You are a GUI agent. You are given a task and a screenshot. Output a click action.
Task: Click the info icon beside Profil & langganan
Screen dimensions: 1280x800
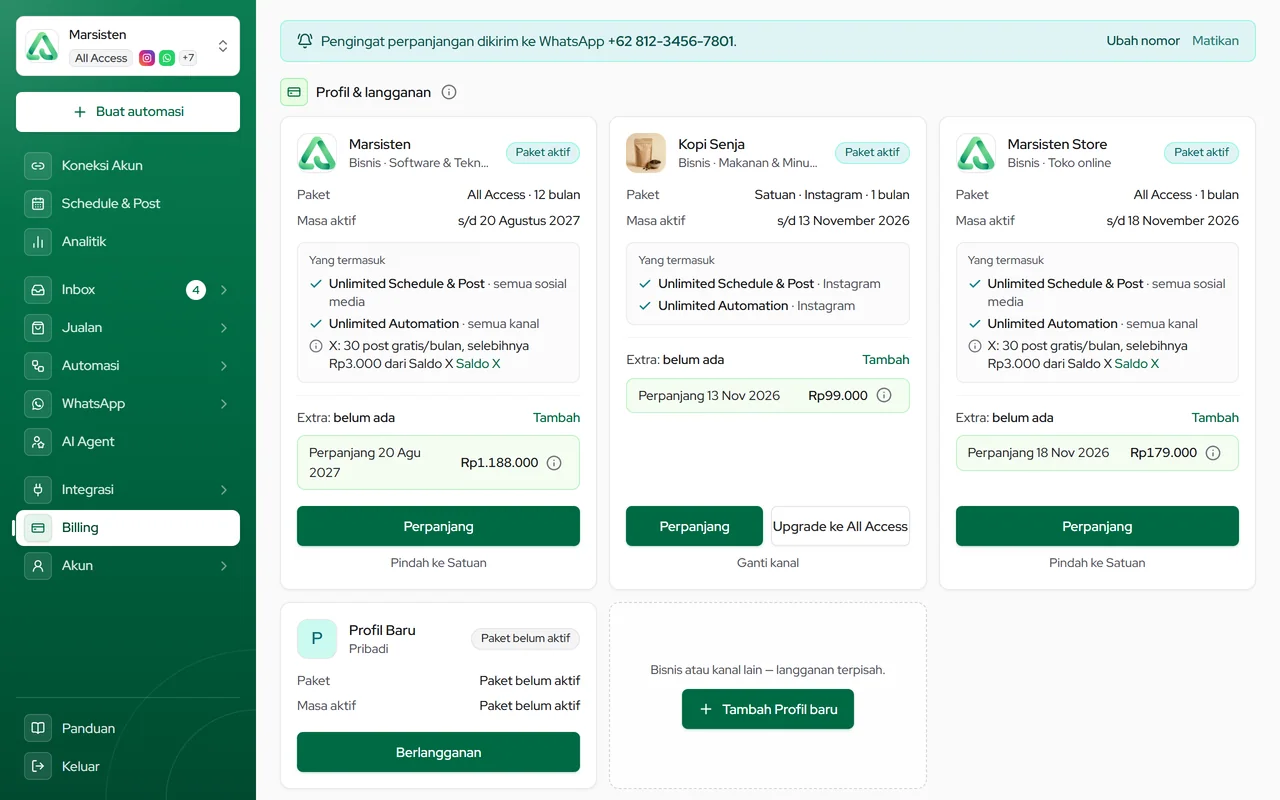pos(449,92)
